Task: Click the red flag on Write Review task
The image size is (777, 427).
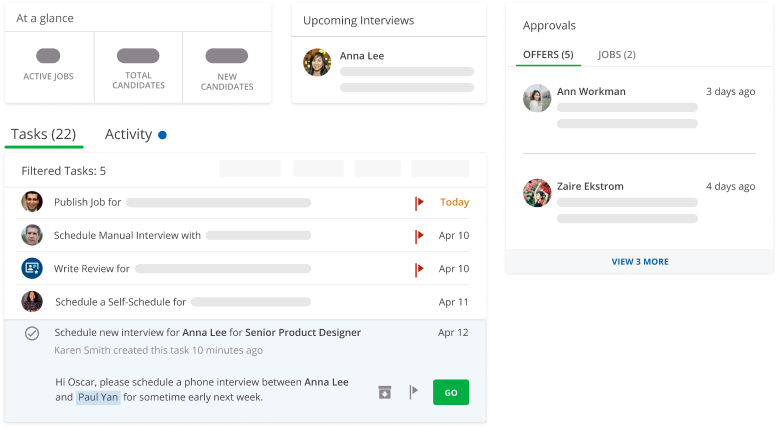Action: [x=420, y=269]
